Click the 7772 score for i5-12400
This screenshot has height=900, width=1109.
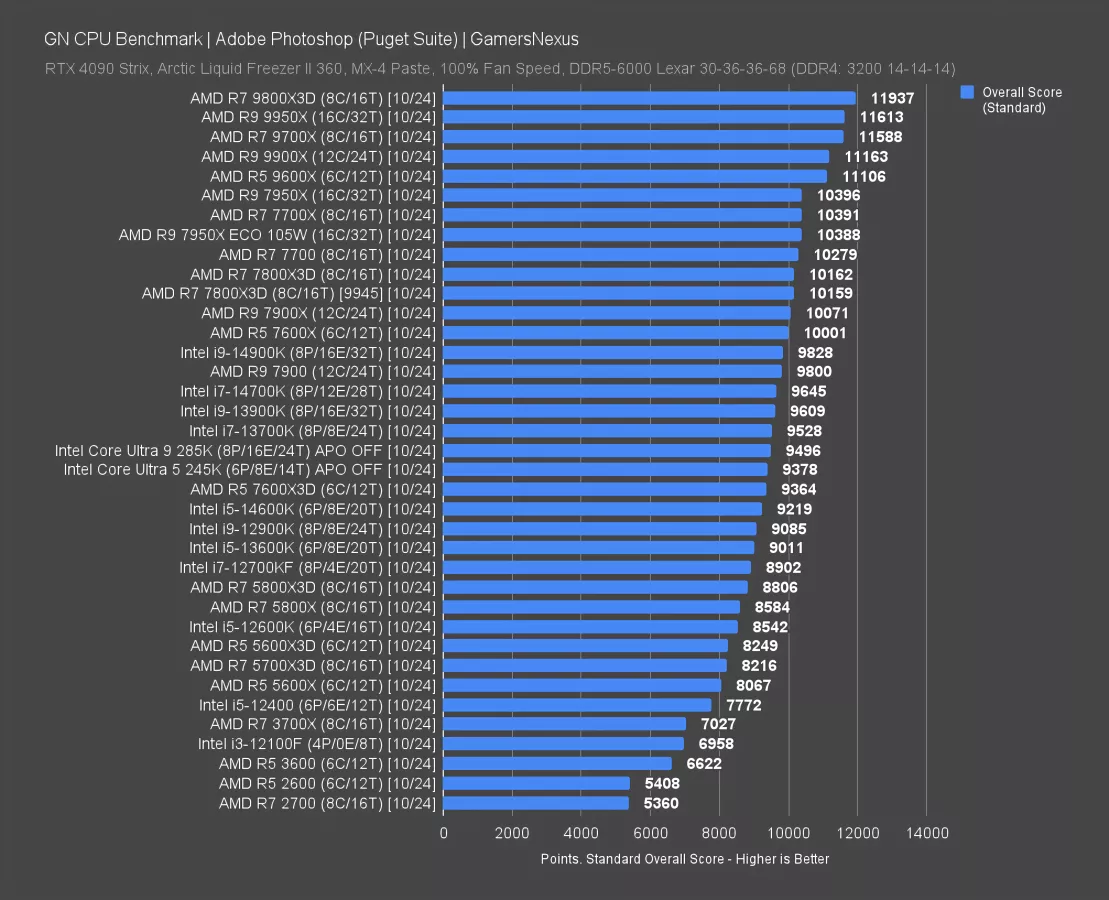(744, 705)
